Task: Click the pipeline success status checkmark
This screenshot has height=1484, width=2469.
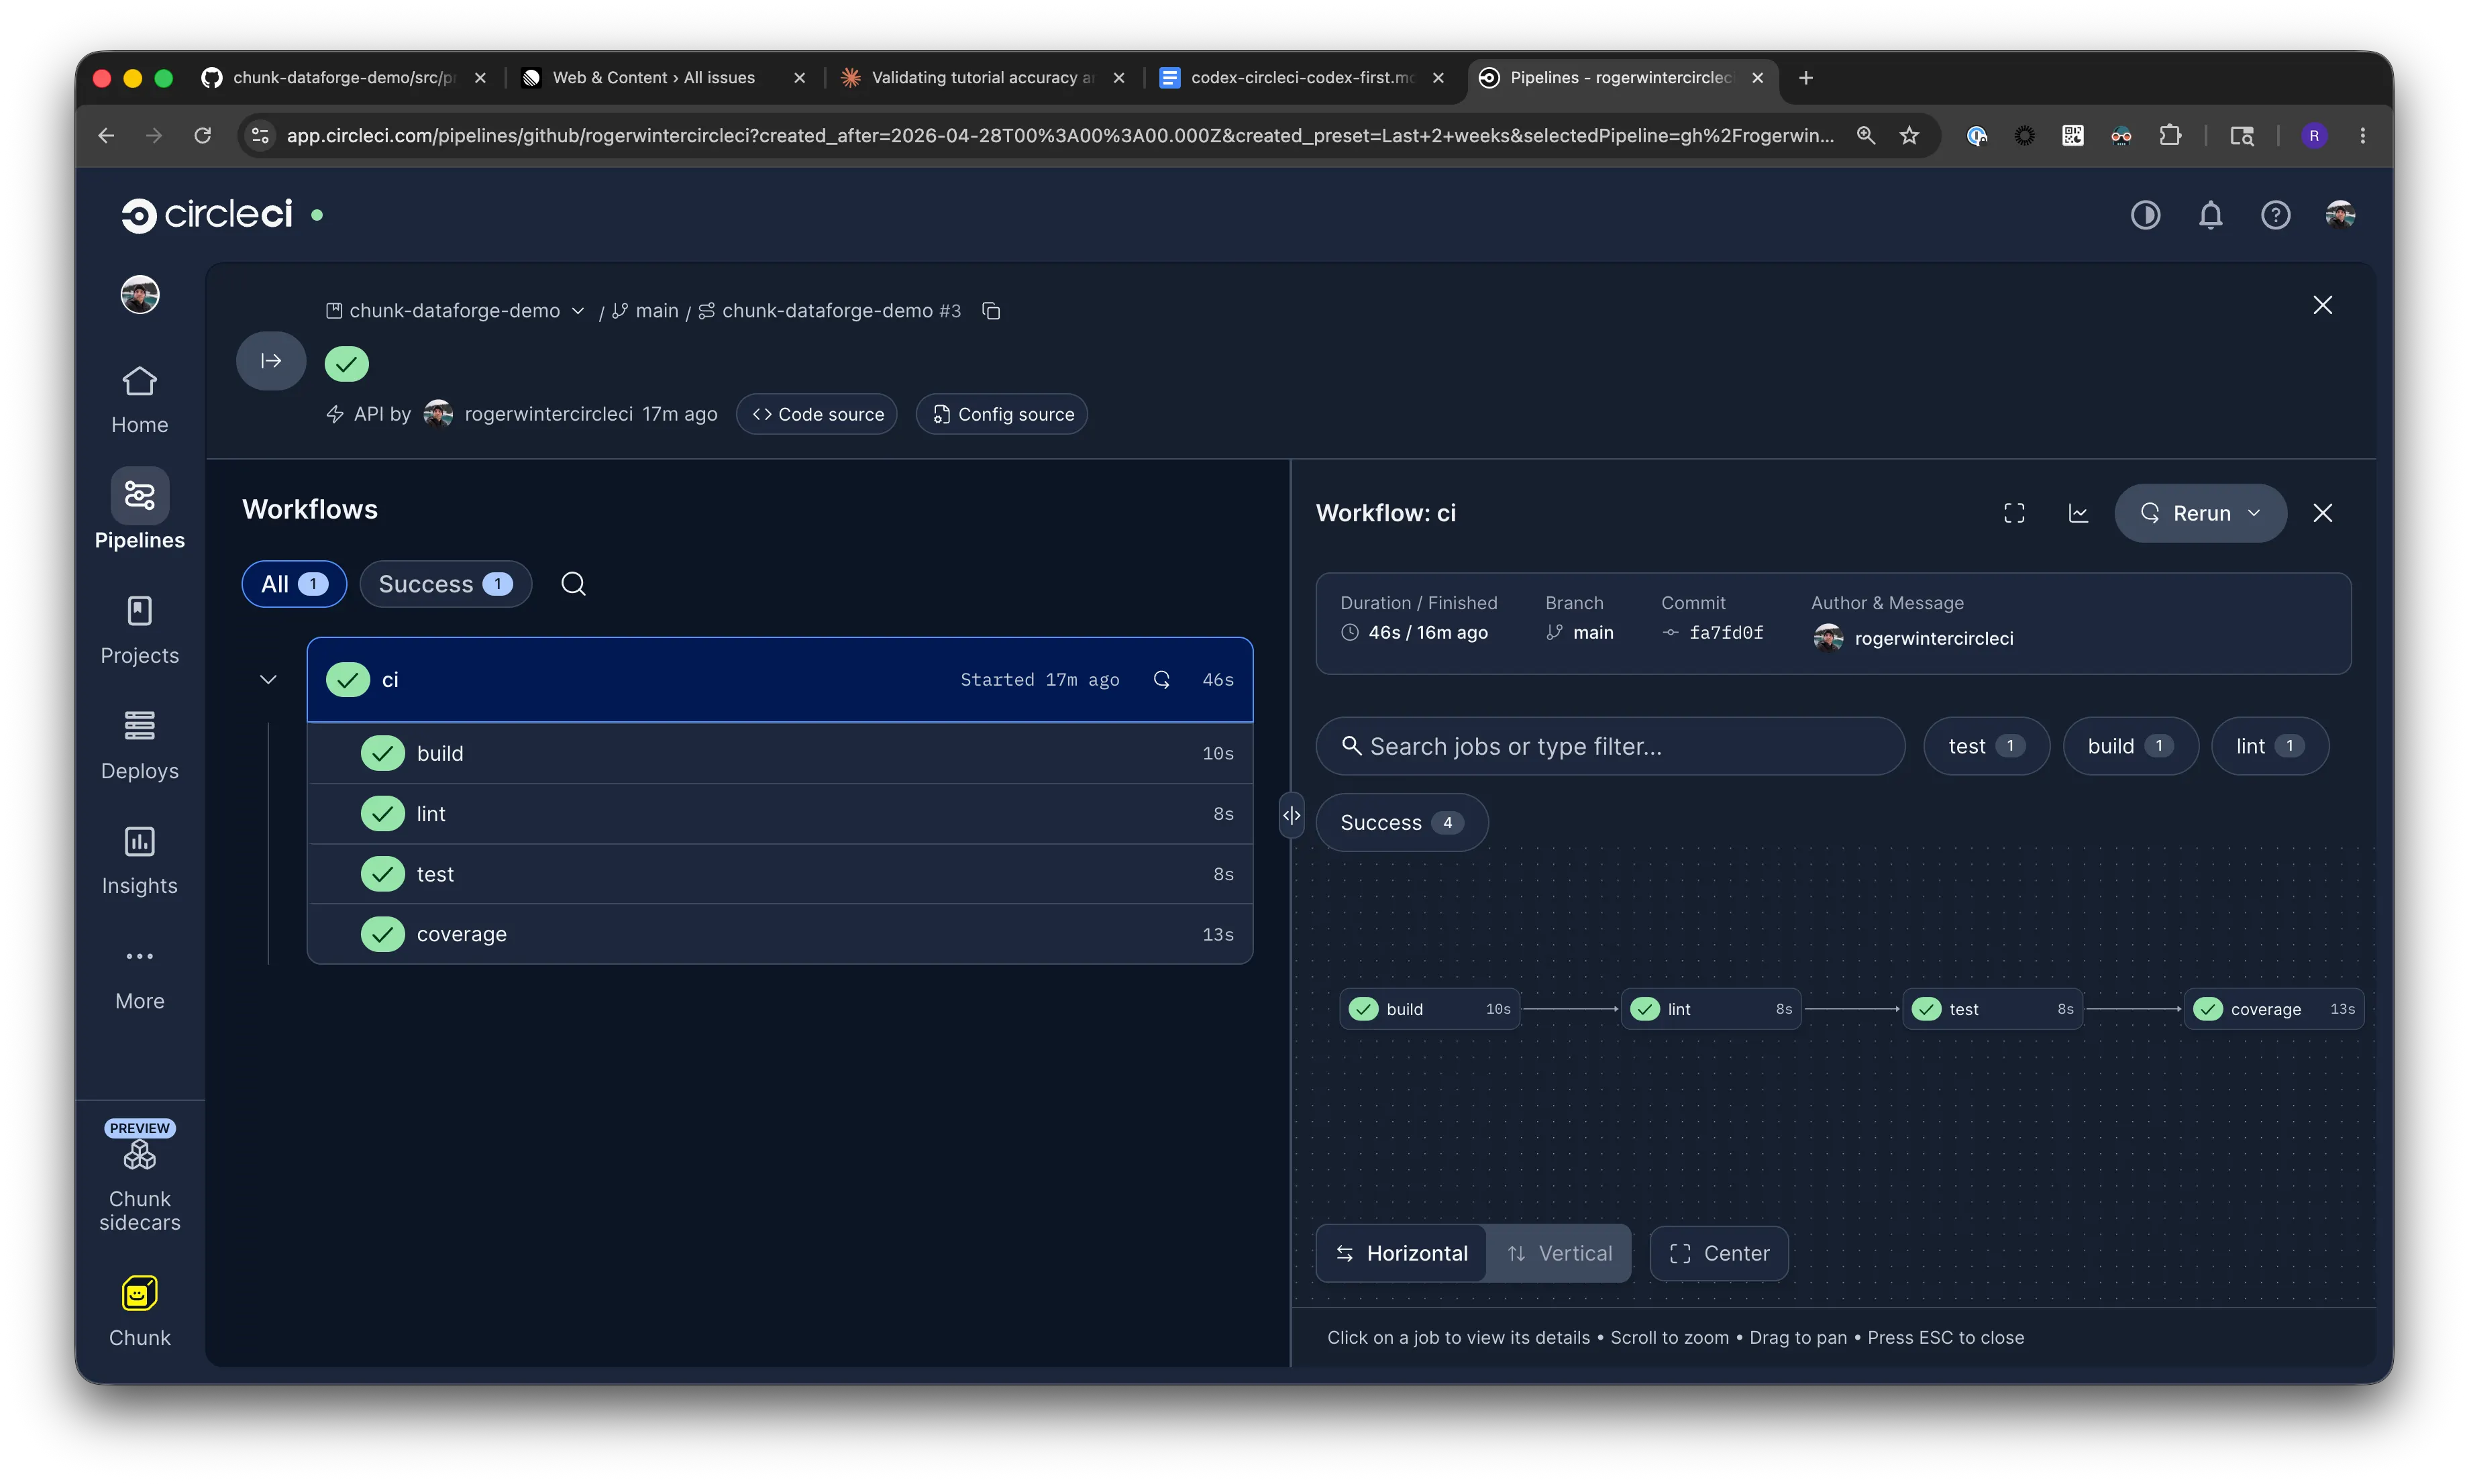Action: [x=346, y=364]
